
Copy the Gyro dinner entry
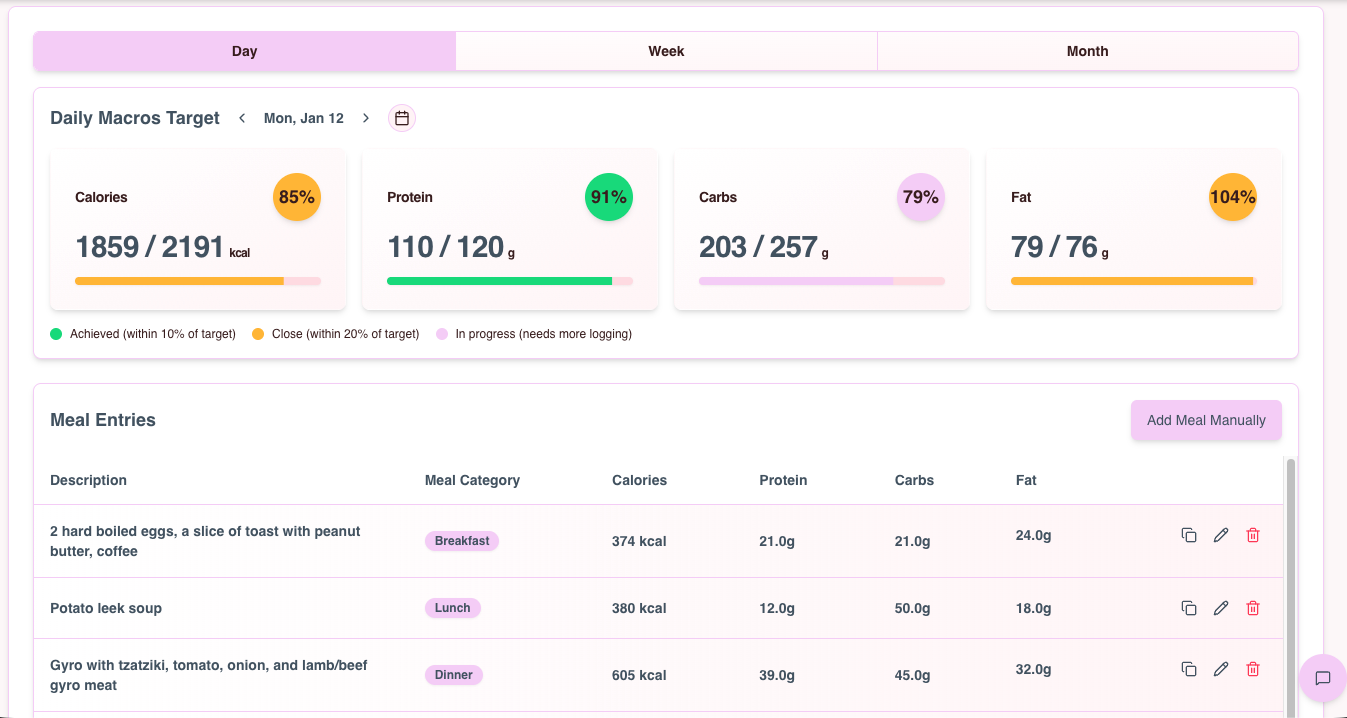tap(1189, 669)
